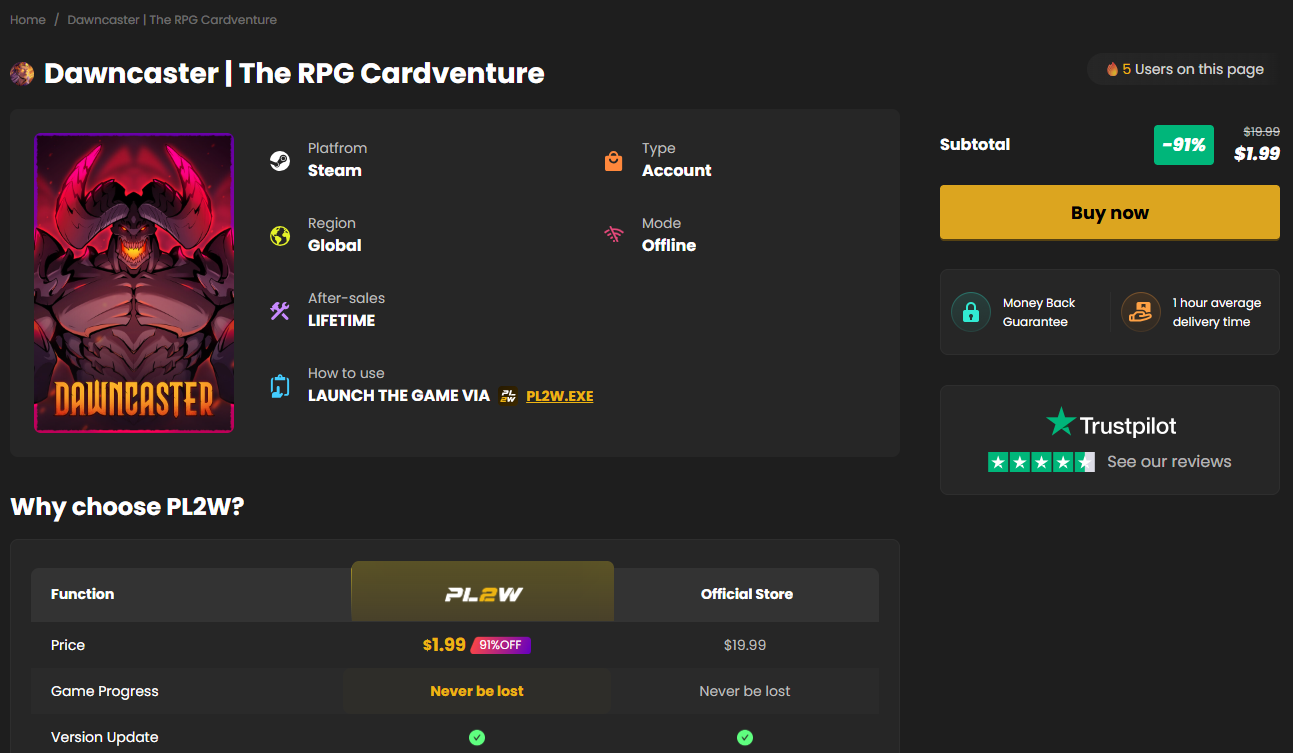Click the globe Region icon
This screenshot has height=753, width=1293.
pyautogui.click(x=280, y=236)
